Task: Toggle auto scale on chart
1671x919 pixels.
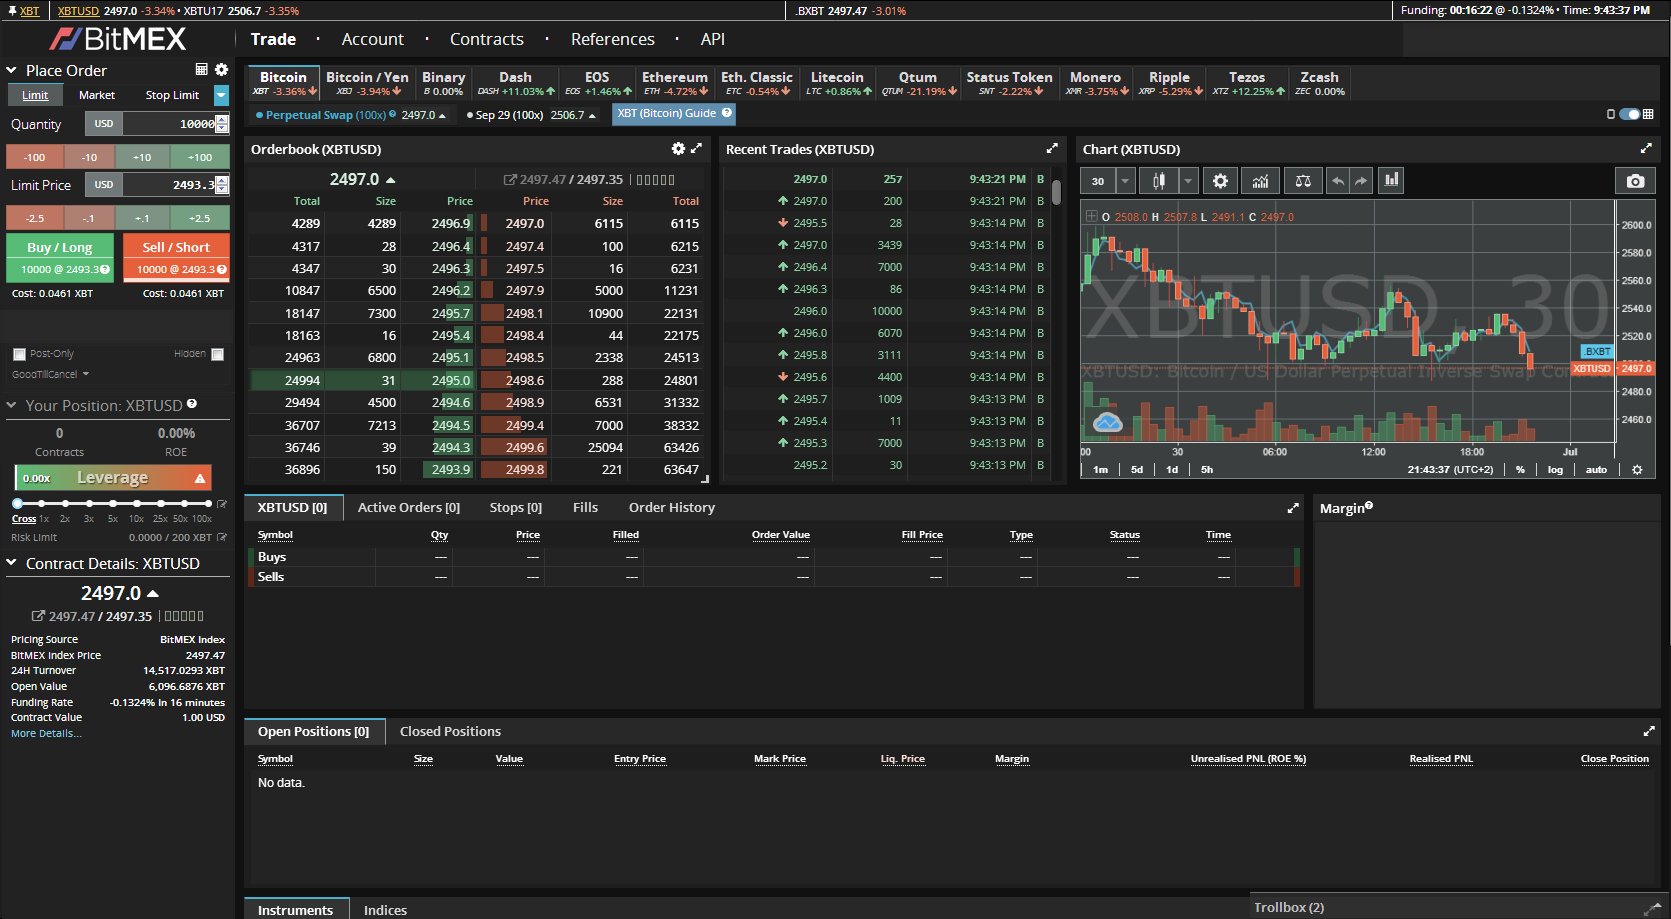Action: tap(1596, 469)
